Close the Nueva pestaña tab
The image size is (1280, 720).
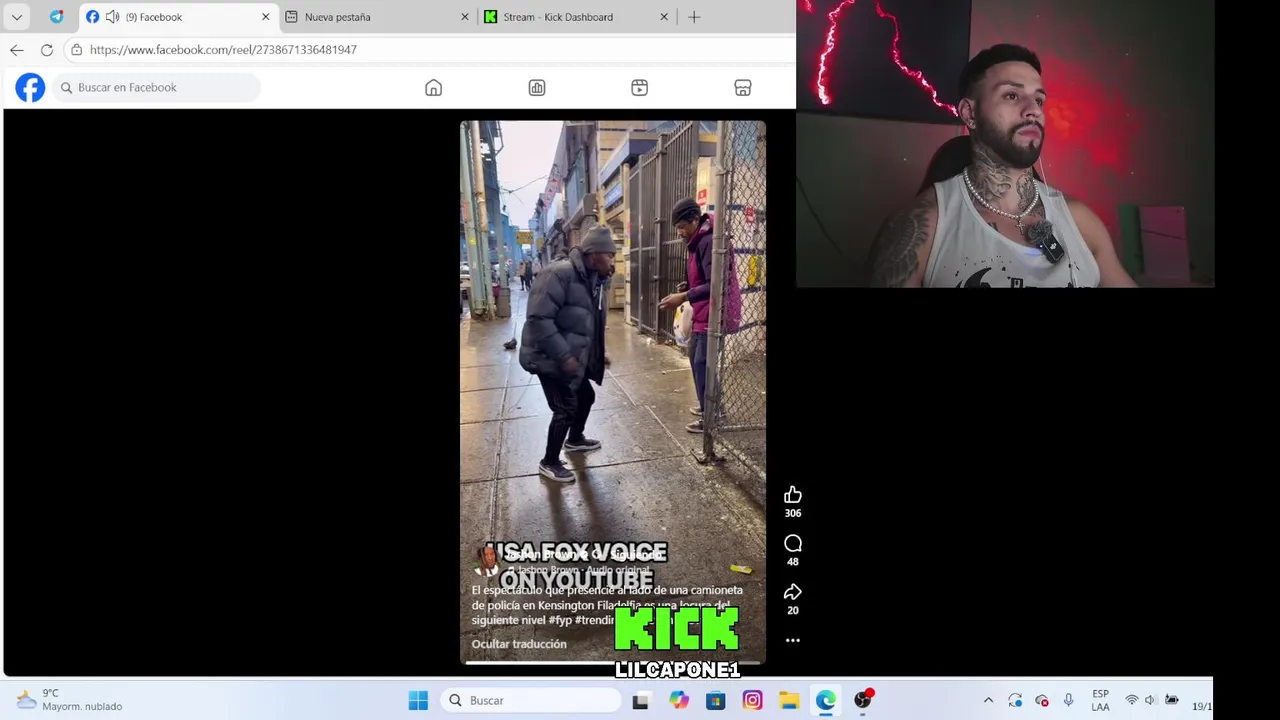(465, 17)
